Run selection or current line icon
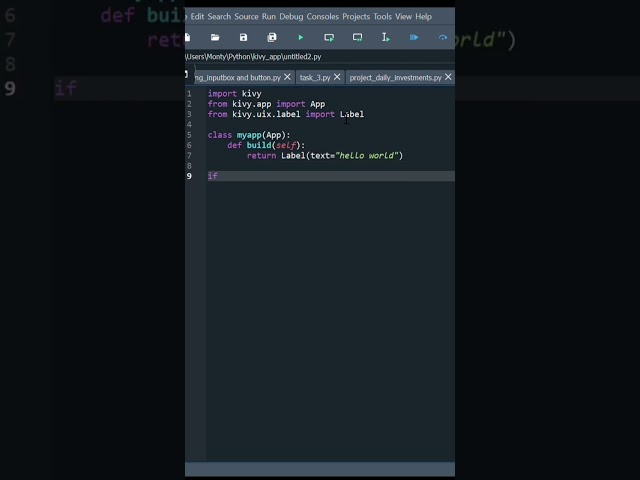Image resolution: width=640 pixels, height=480 pixels. [x=386, y=38]
